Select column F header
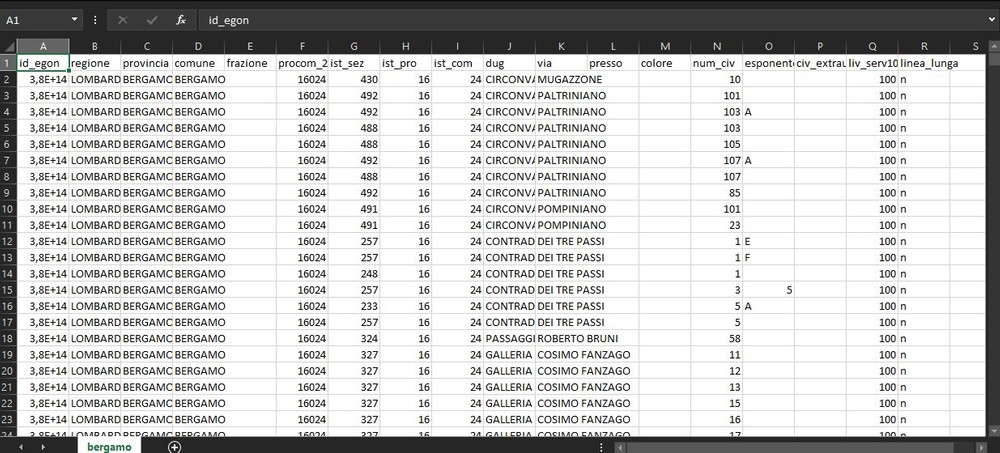Screen dimensions: 1000x453 click(302, 46)
